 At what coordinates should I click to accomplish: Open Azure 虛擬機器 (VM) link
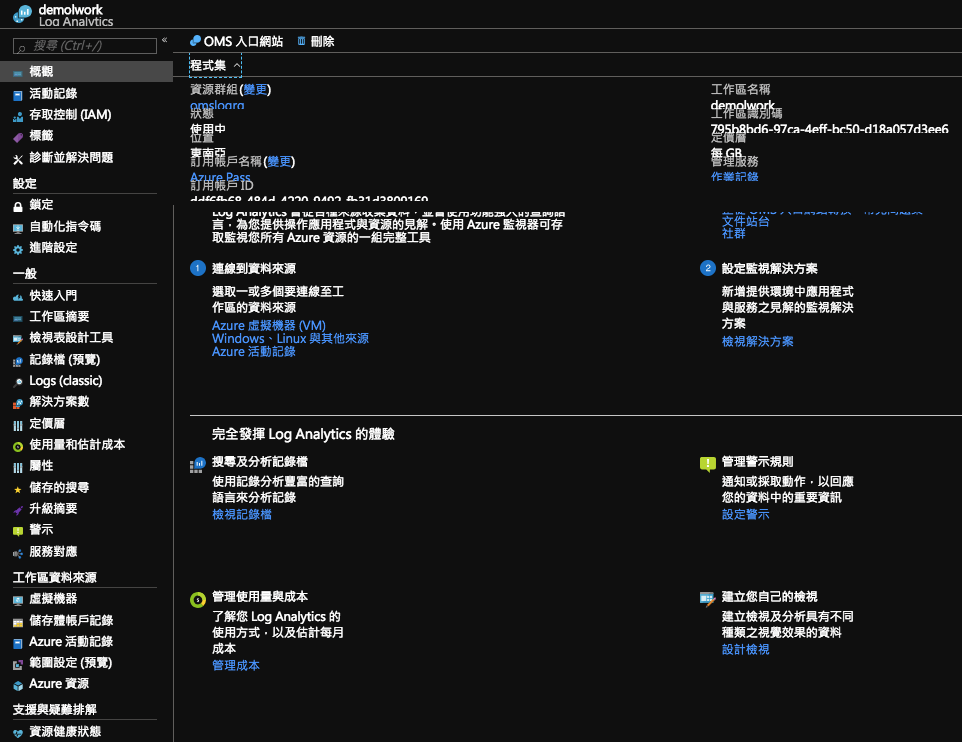269,325
